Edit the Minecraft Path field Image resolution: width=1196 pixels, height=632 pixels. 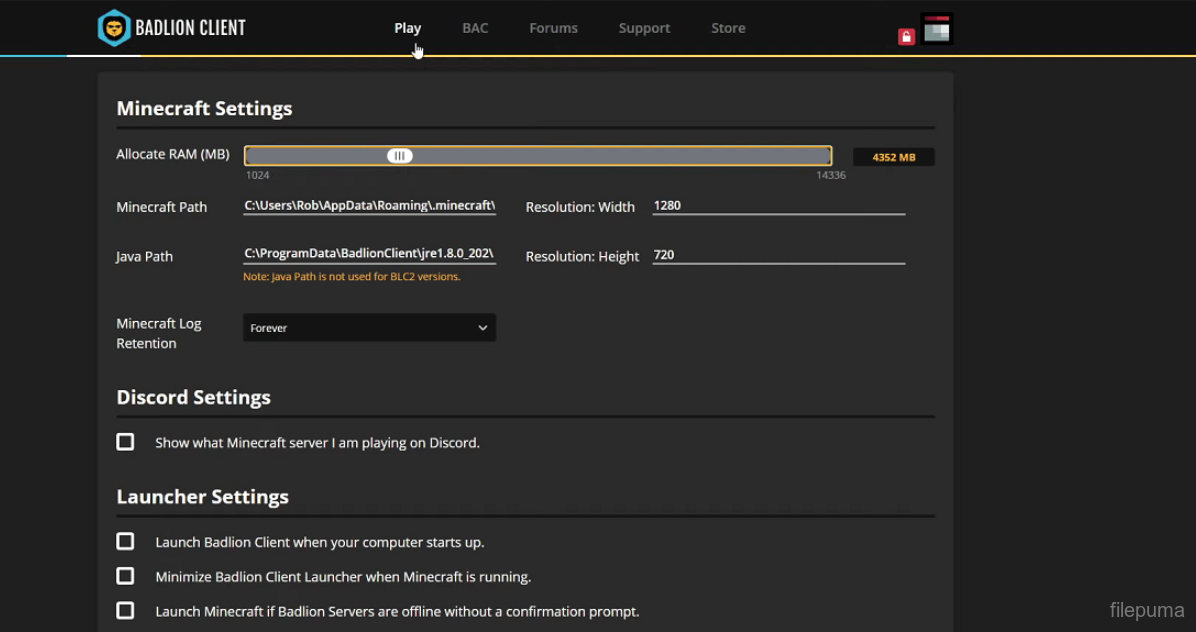pos(369,205)
